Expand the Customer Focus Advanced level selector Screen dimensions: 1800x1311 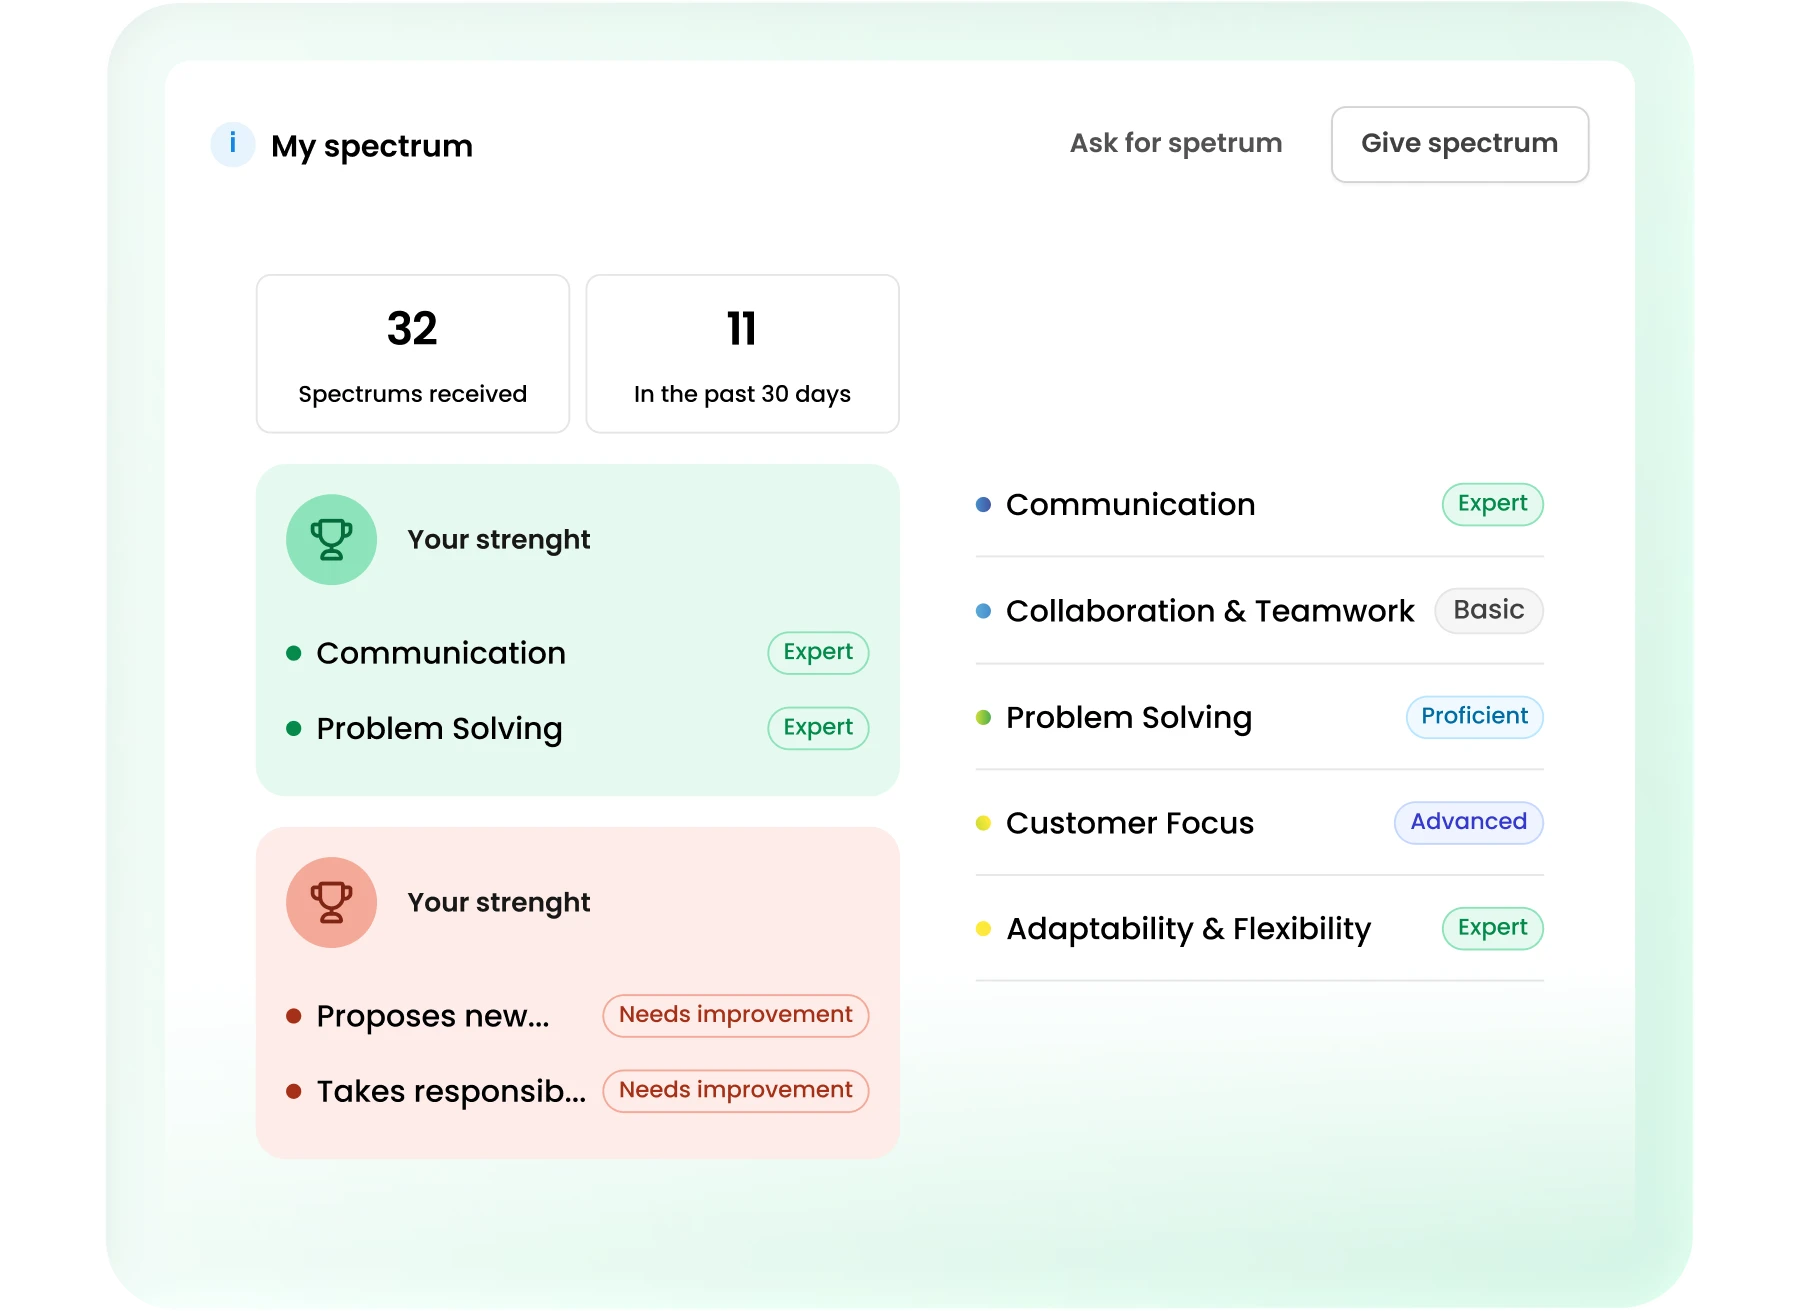pos(1467,822)
